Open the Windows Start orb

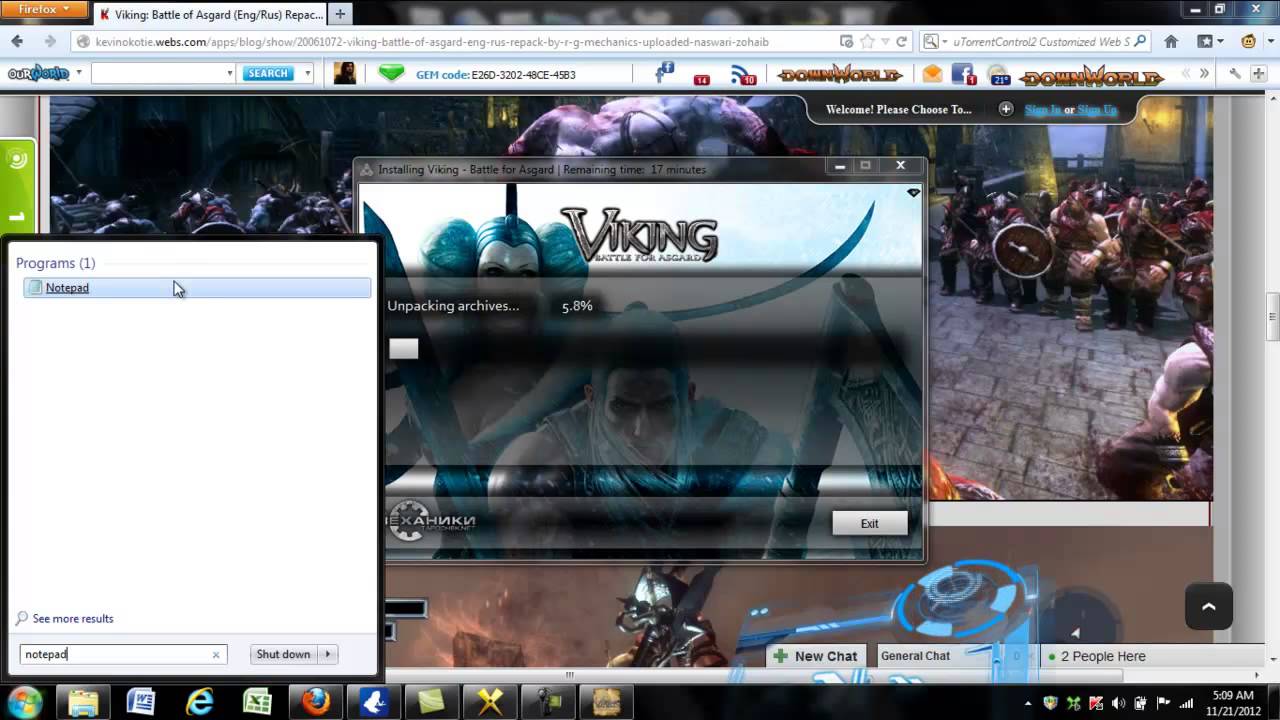tap(24, 701)
